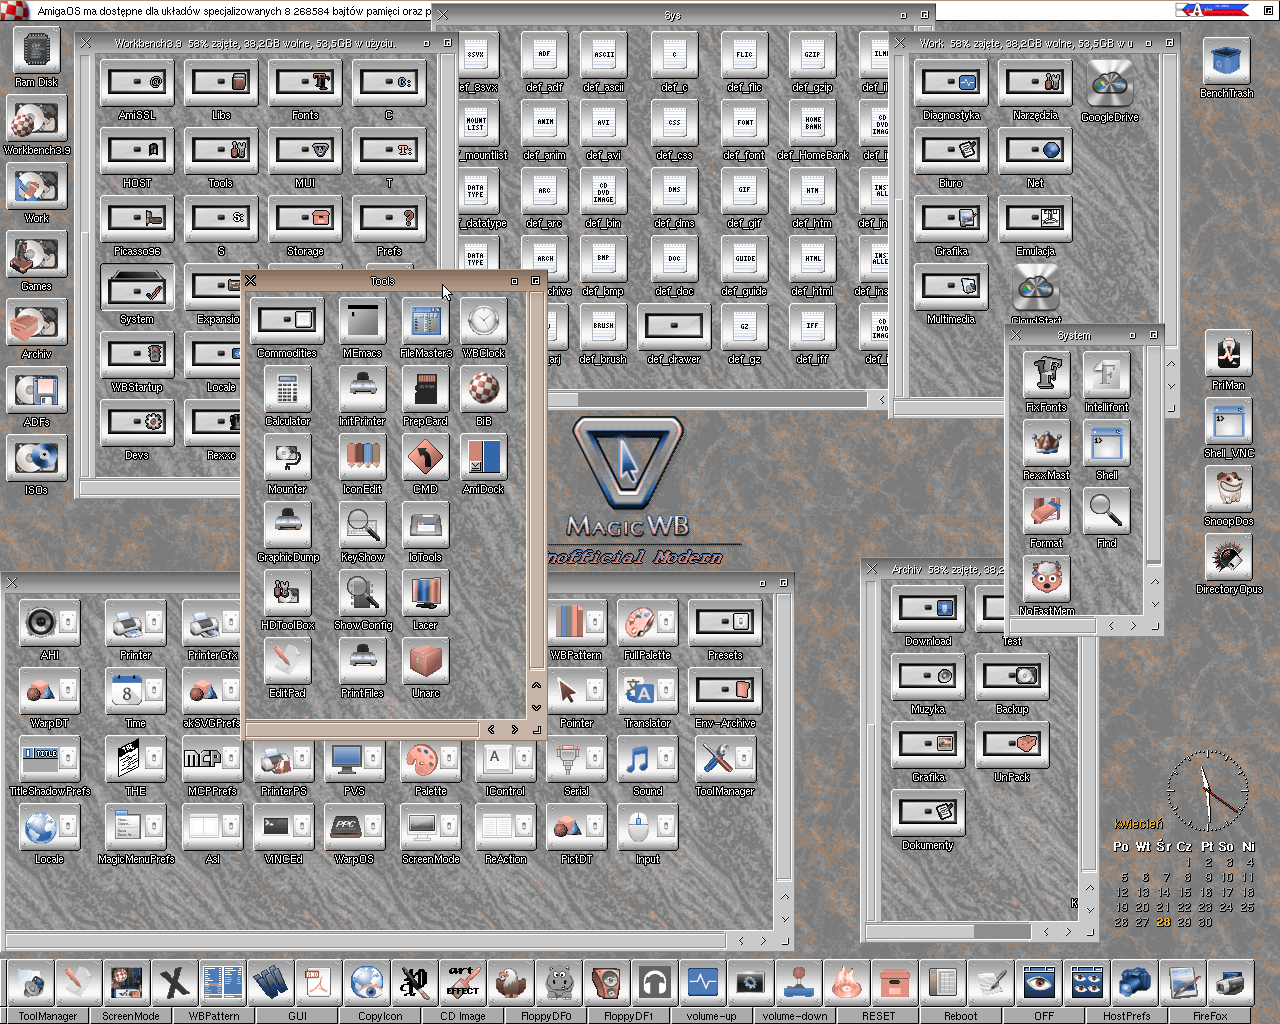Click the Muzyka drawer in Archiv window
1280x1024 pixels.
tap(928, 677)
